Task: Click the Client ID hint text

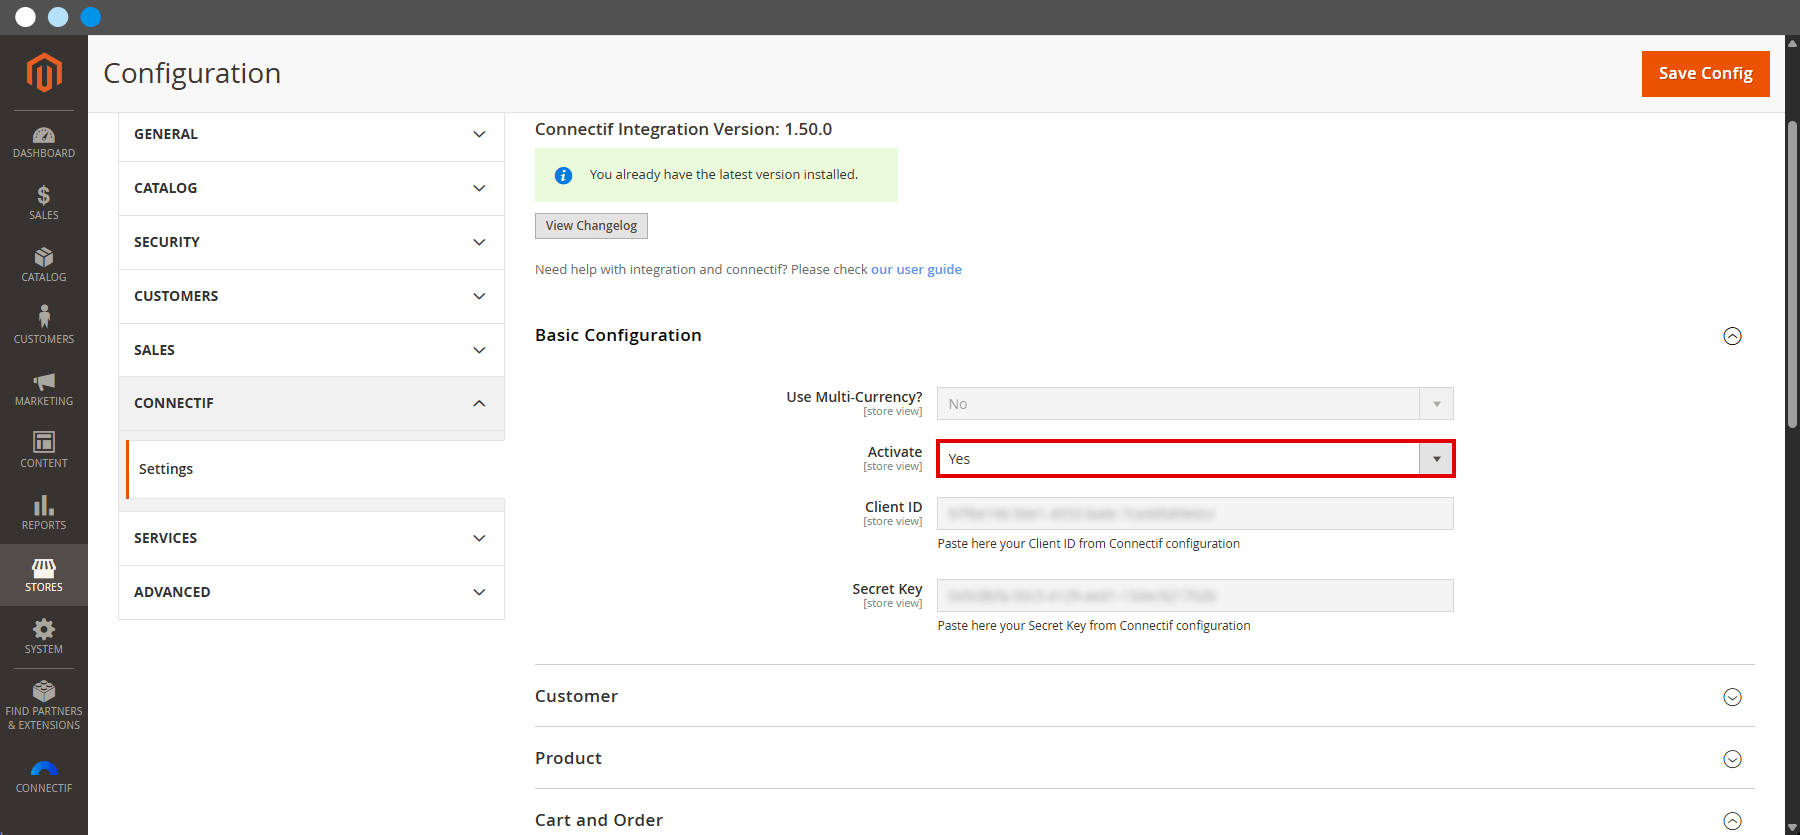Action: point(1088,544)
